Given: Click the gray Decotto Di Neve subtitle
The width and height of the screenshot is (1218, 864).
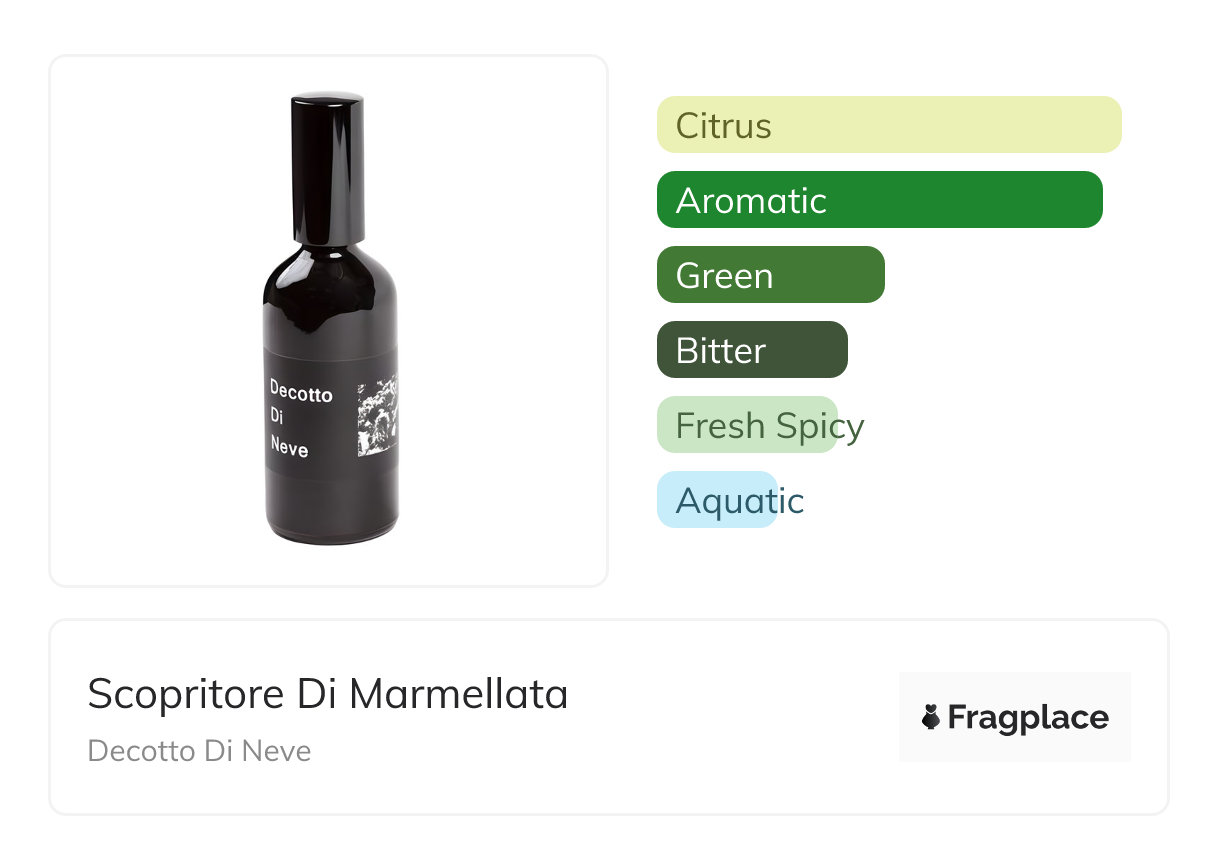Looking at the screenshot, I should pyautogui.click(x=199, y=751).
